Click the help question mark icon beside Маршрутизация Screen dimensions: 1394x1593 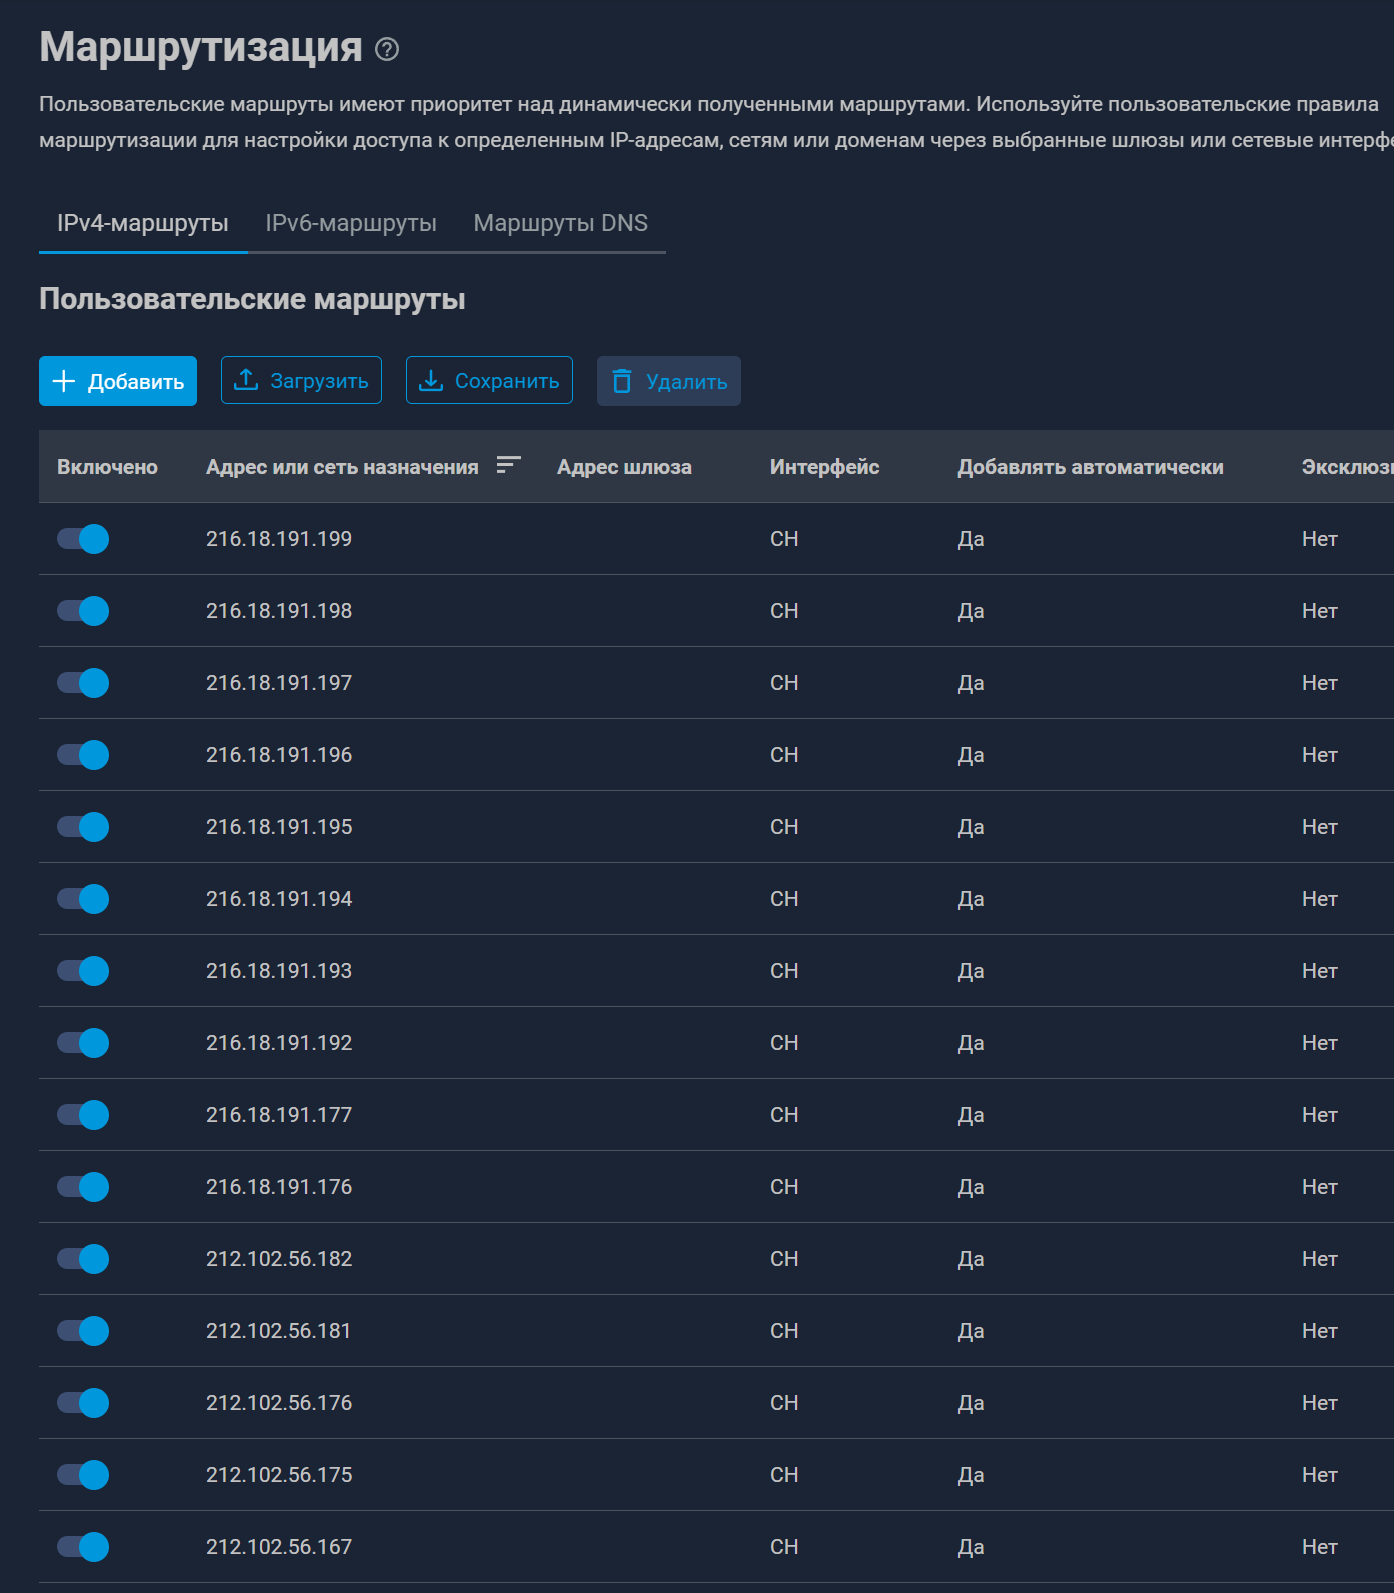click(x=387, y=49)
